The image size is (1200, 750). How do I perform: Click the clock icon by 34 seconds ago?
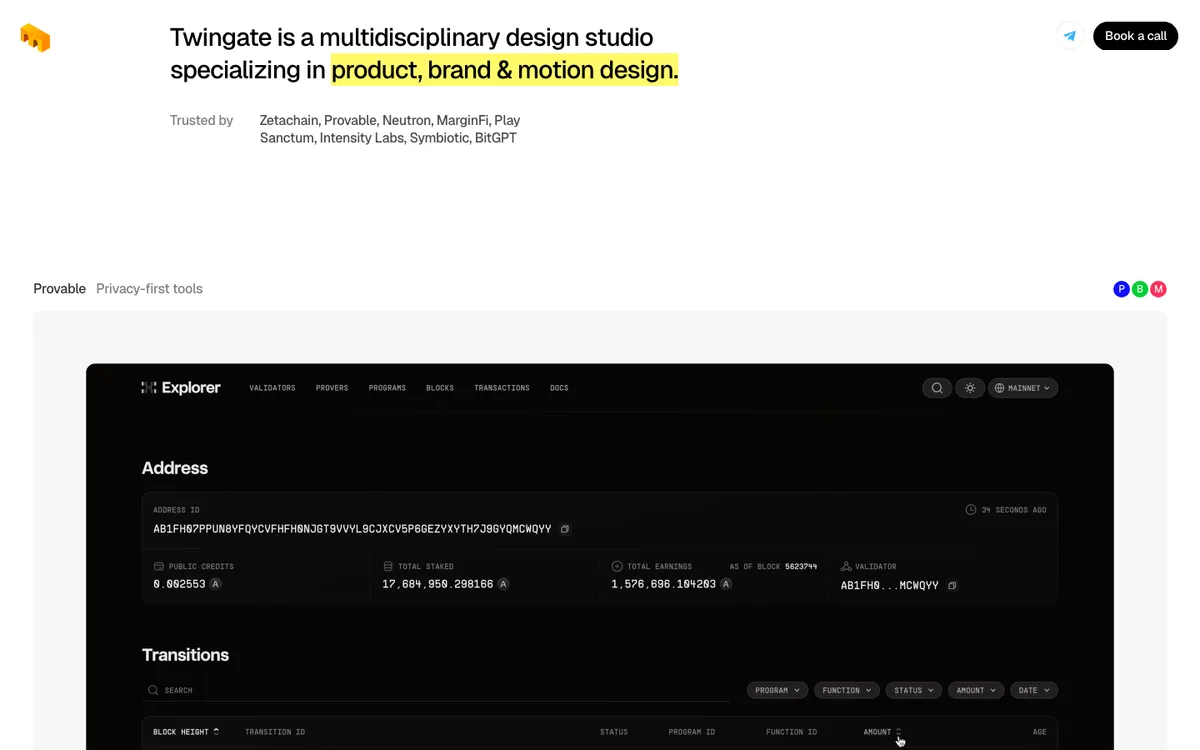970,510
